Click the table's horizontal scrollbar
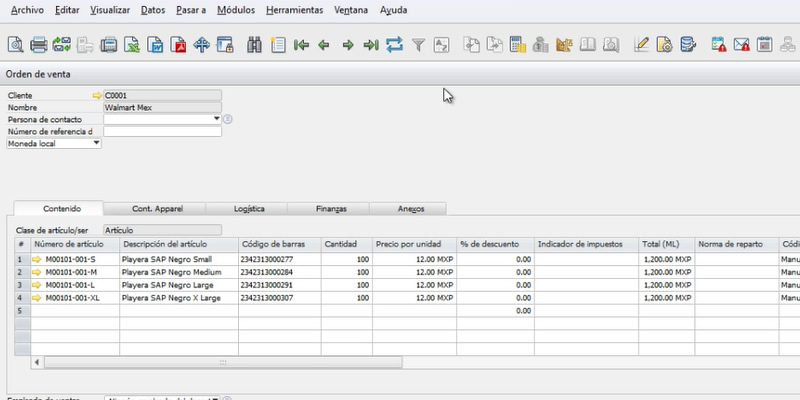This screenshot has height=400, width=800. (x=220, y=362)
